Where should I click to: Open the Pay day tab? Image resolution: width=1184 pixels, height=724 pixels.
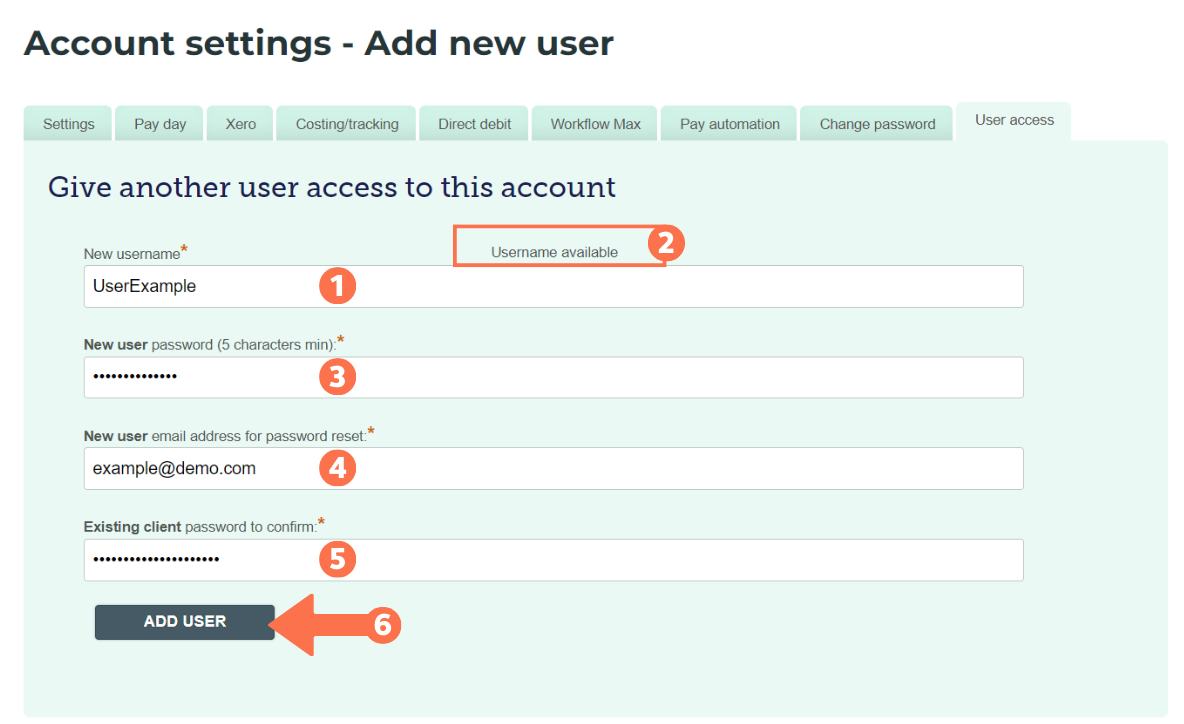pyautogui.click(x=158, y=123)
